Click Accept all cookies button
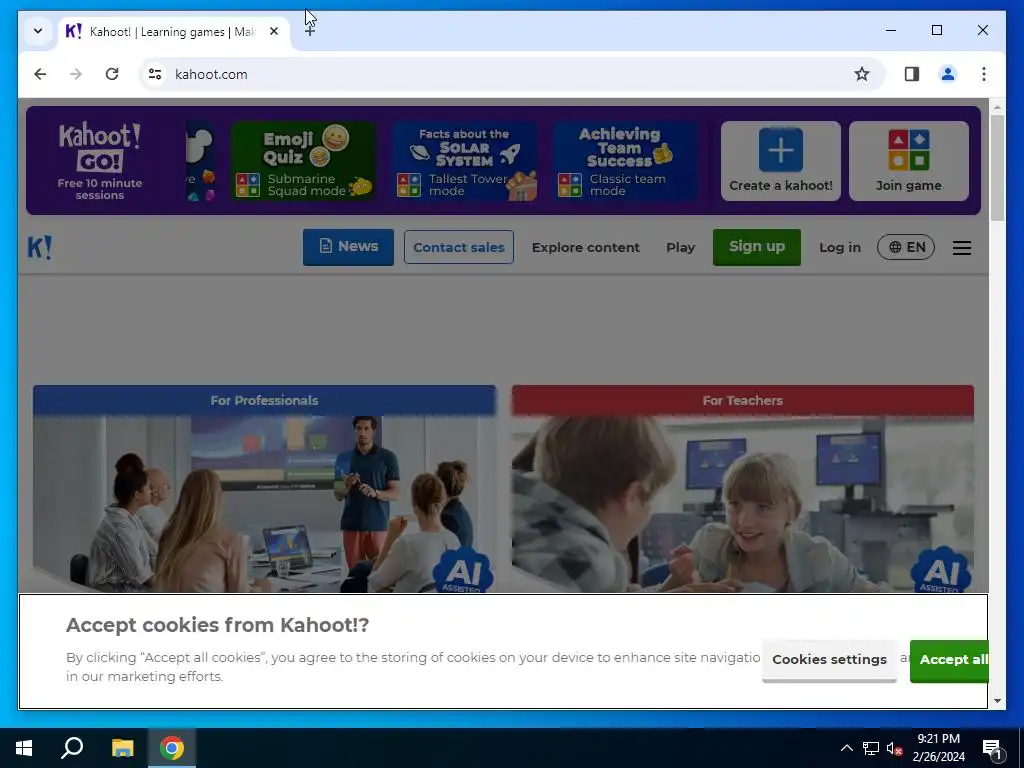The height and width of the screenshot is (768, 1024). click(x=950, y=660)
